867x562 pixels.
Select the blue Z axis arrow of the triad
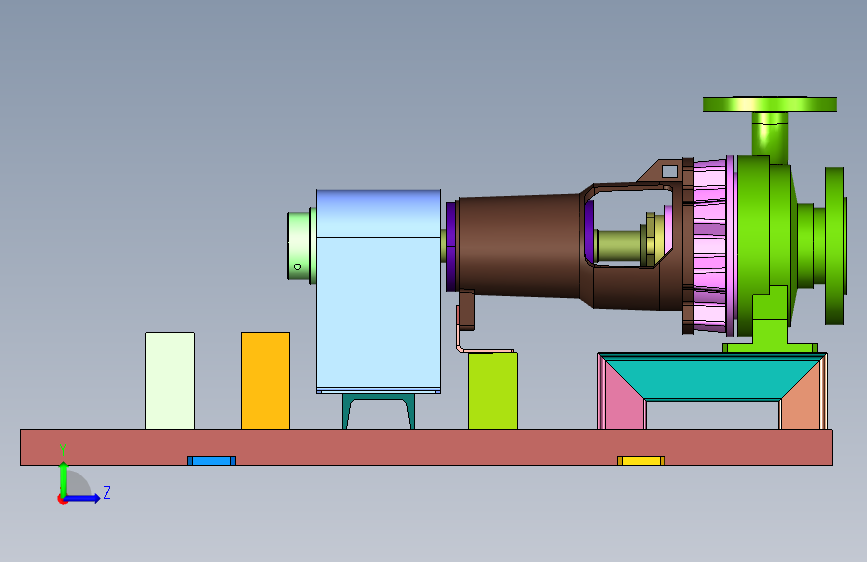(x=84, y=498)
